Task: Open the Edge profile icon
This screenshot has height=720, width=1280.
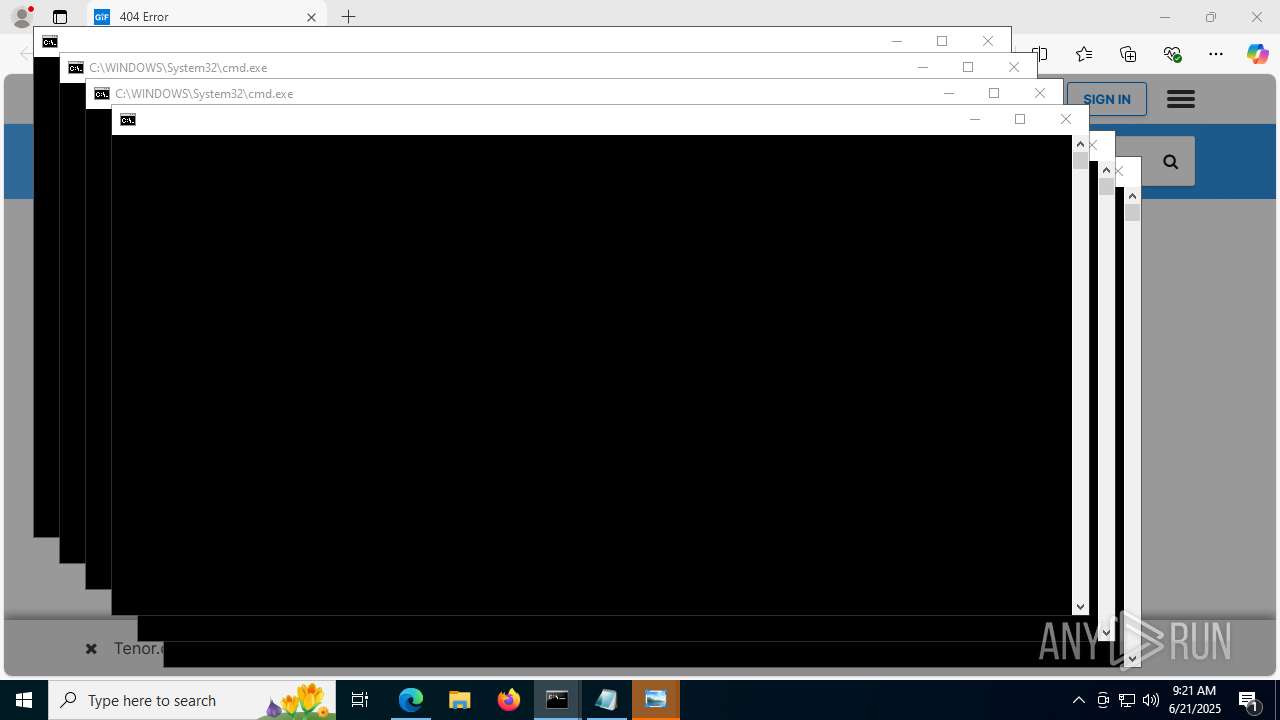Action: [22, 16]
